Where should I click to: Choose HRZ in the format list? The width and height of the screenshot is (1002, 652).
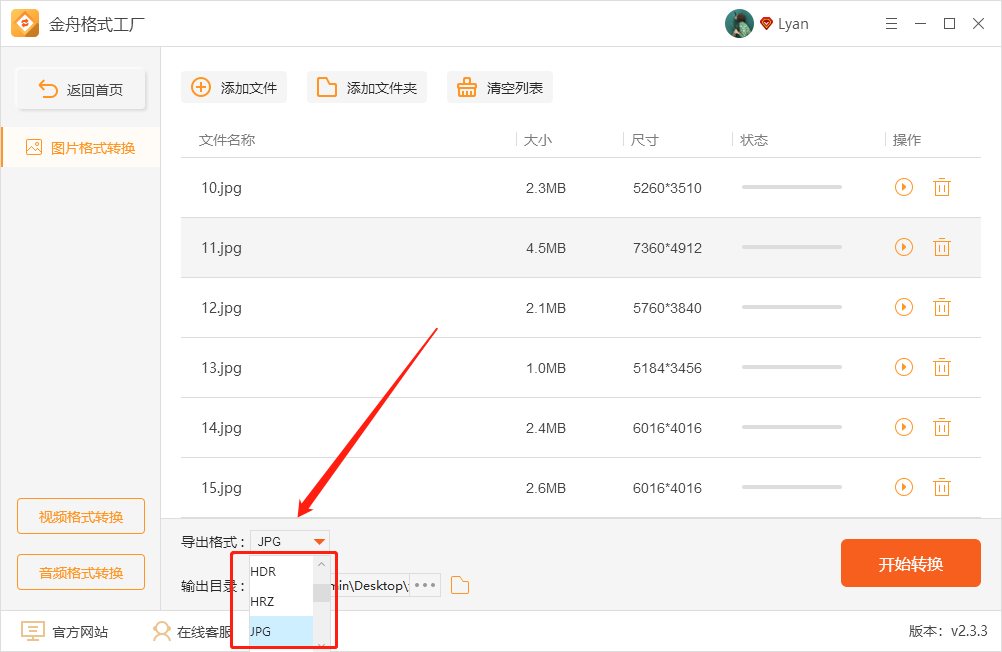281,602
